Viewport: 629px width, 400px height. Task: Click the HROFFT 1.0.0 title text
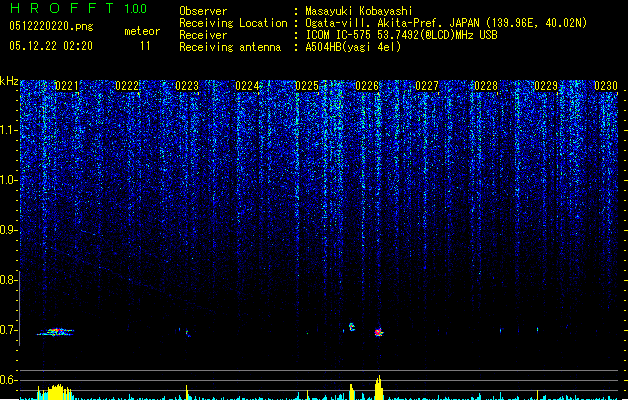click(78, 8)
